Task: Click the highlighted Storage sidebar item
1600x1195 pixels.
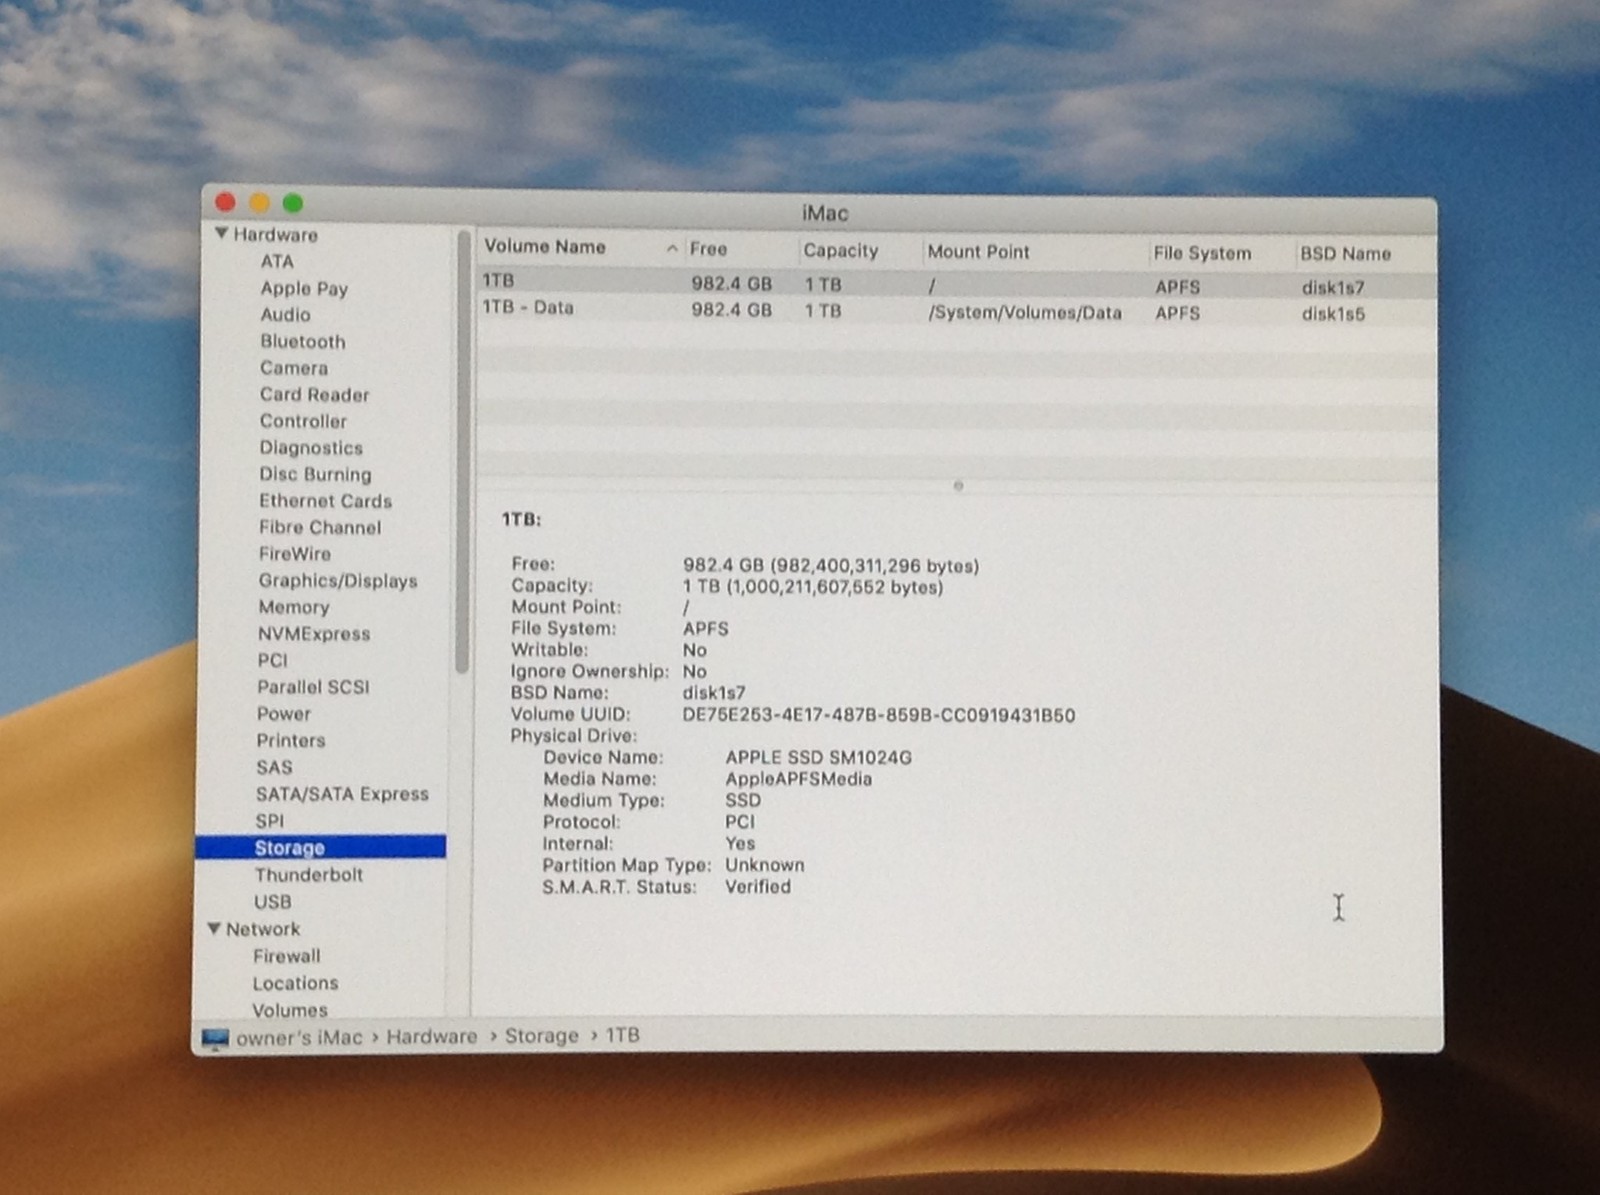Action: pyautogui.click(x=321, y=848)
